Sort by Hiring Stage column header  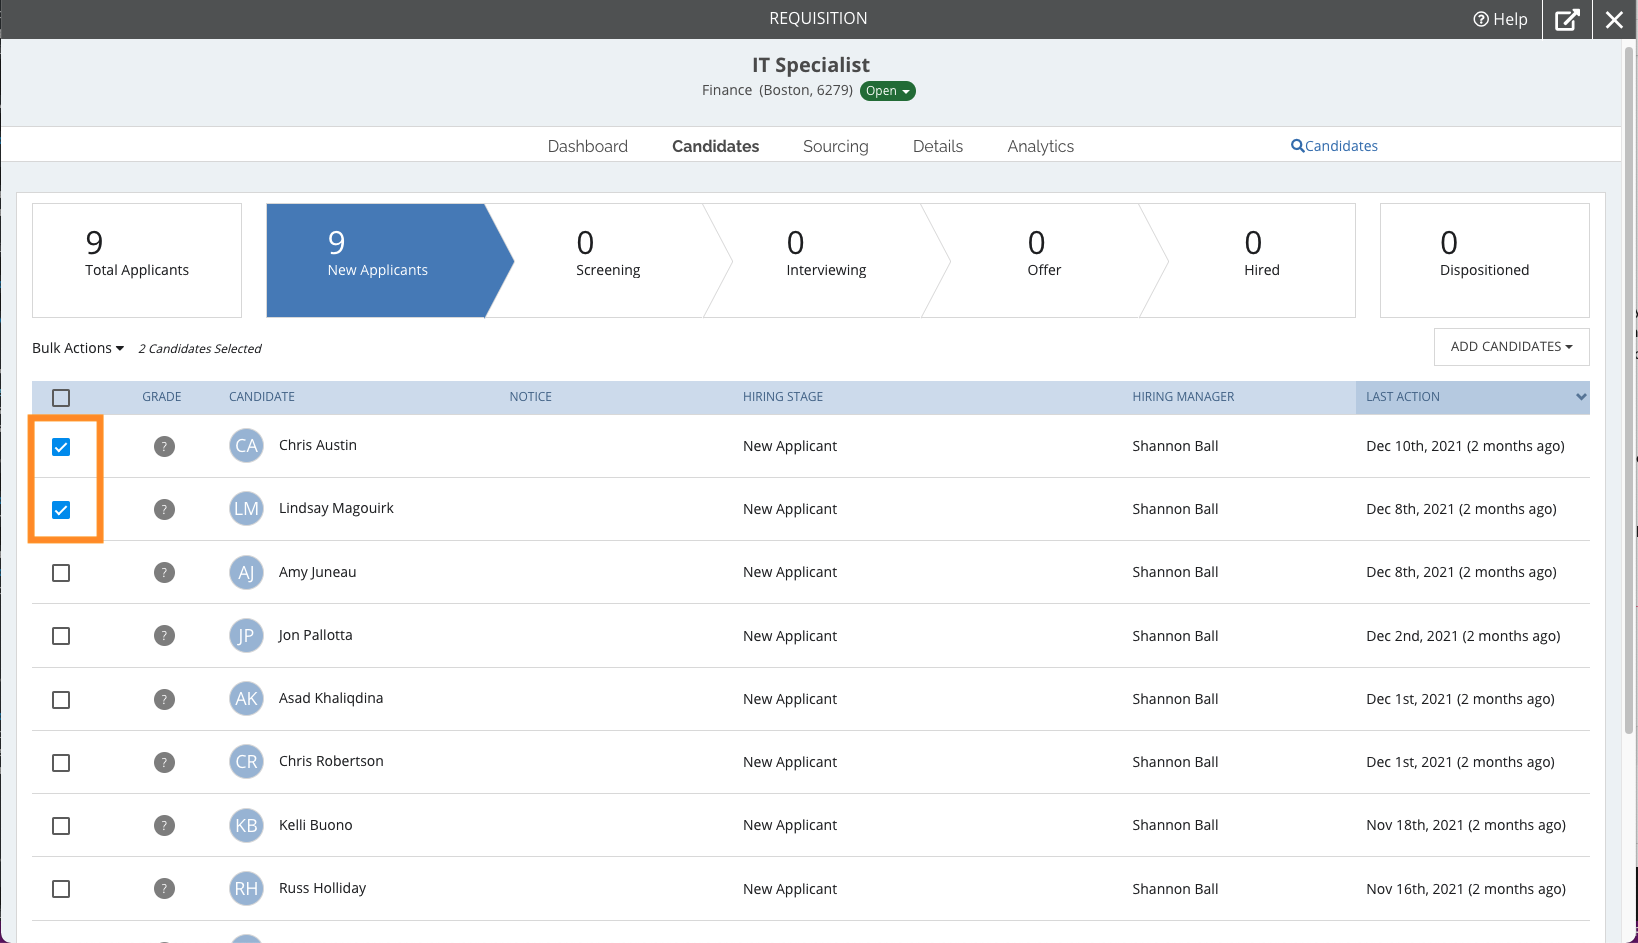point(783,397)
